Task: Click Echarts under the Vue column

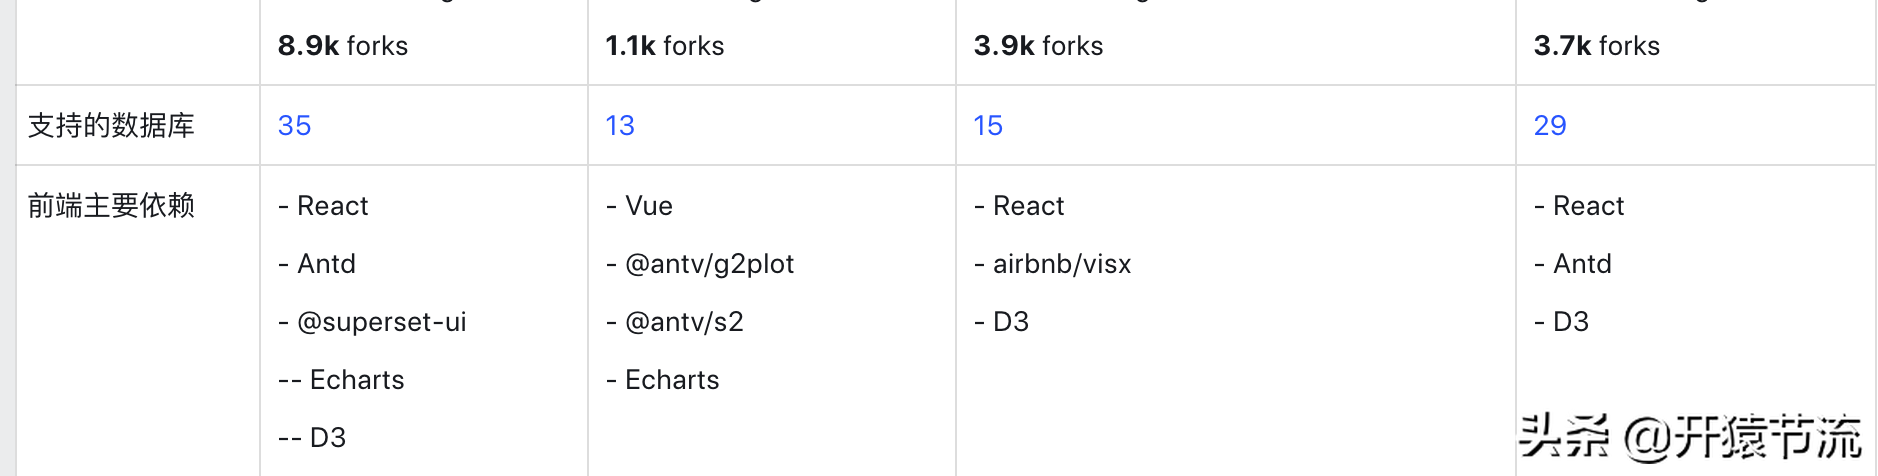Action: tap(671, 380)
